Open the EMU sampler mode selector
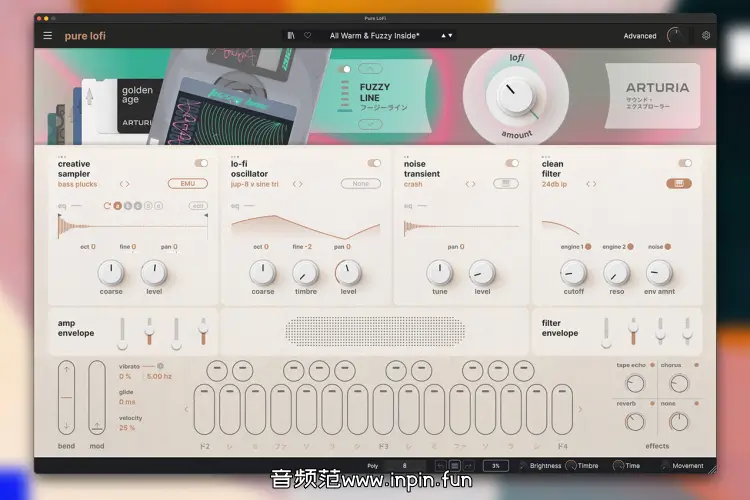This screenshot has height=500, width=750. coord(188,184)
